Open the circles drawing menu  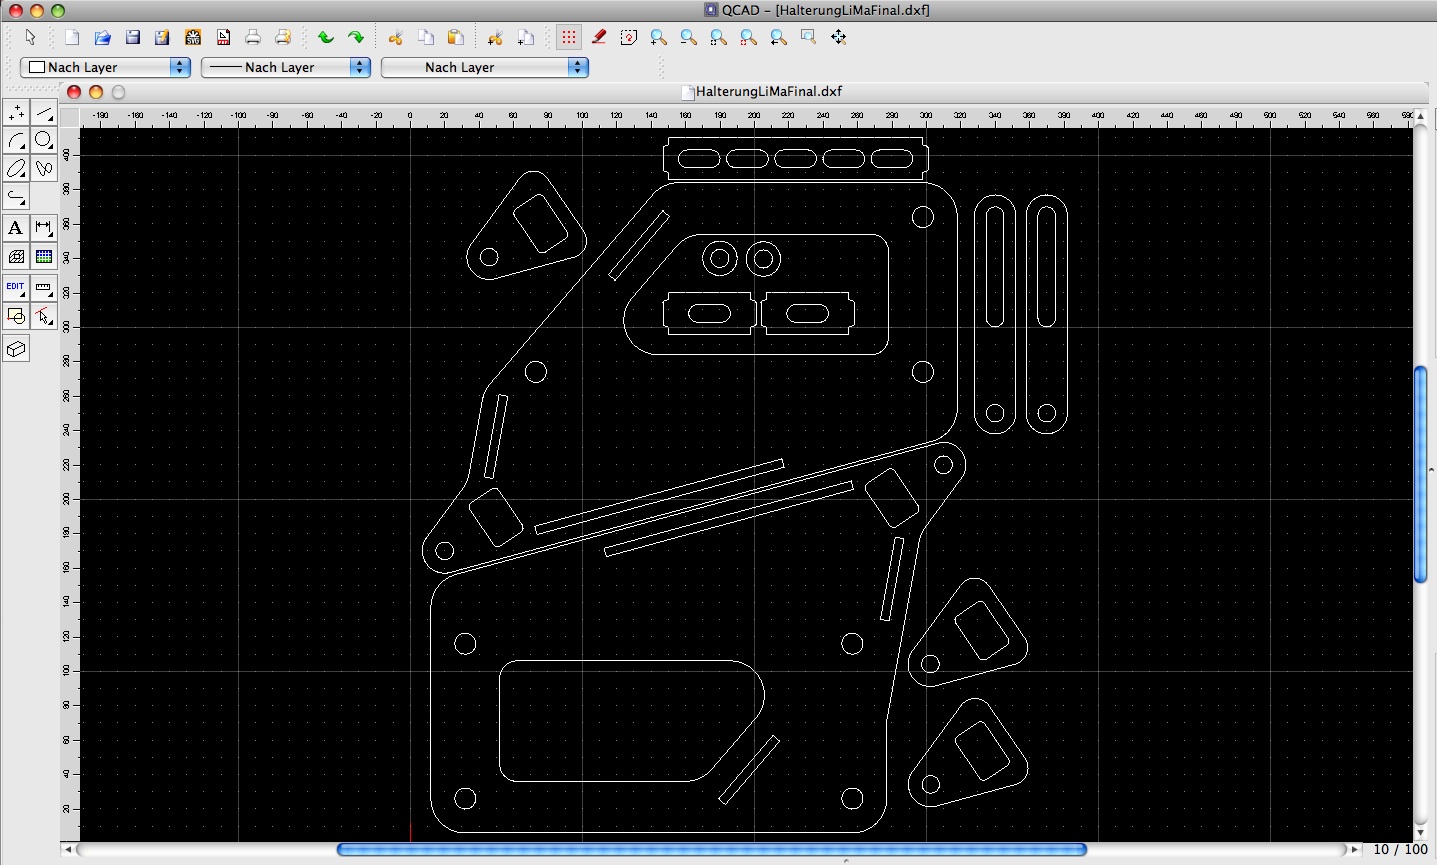(44, 141)
